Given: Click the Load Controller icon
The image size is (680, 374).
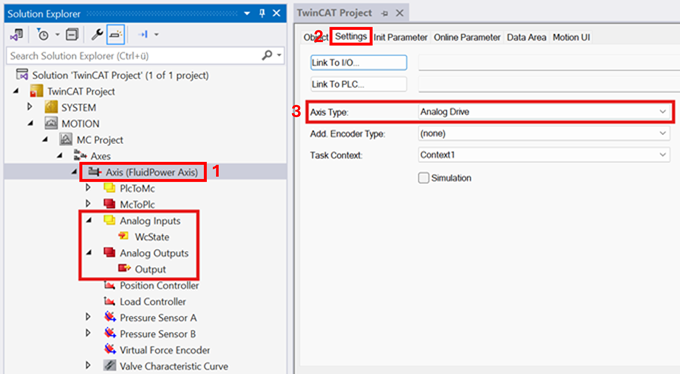Looking at the screenshot, I should pos(110,302).
